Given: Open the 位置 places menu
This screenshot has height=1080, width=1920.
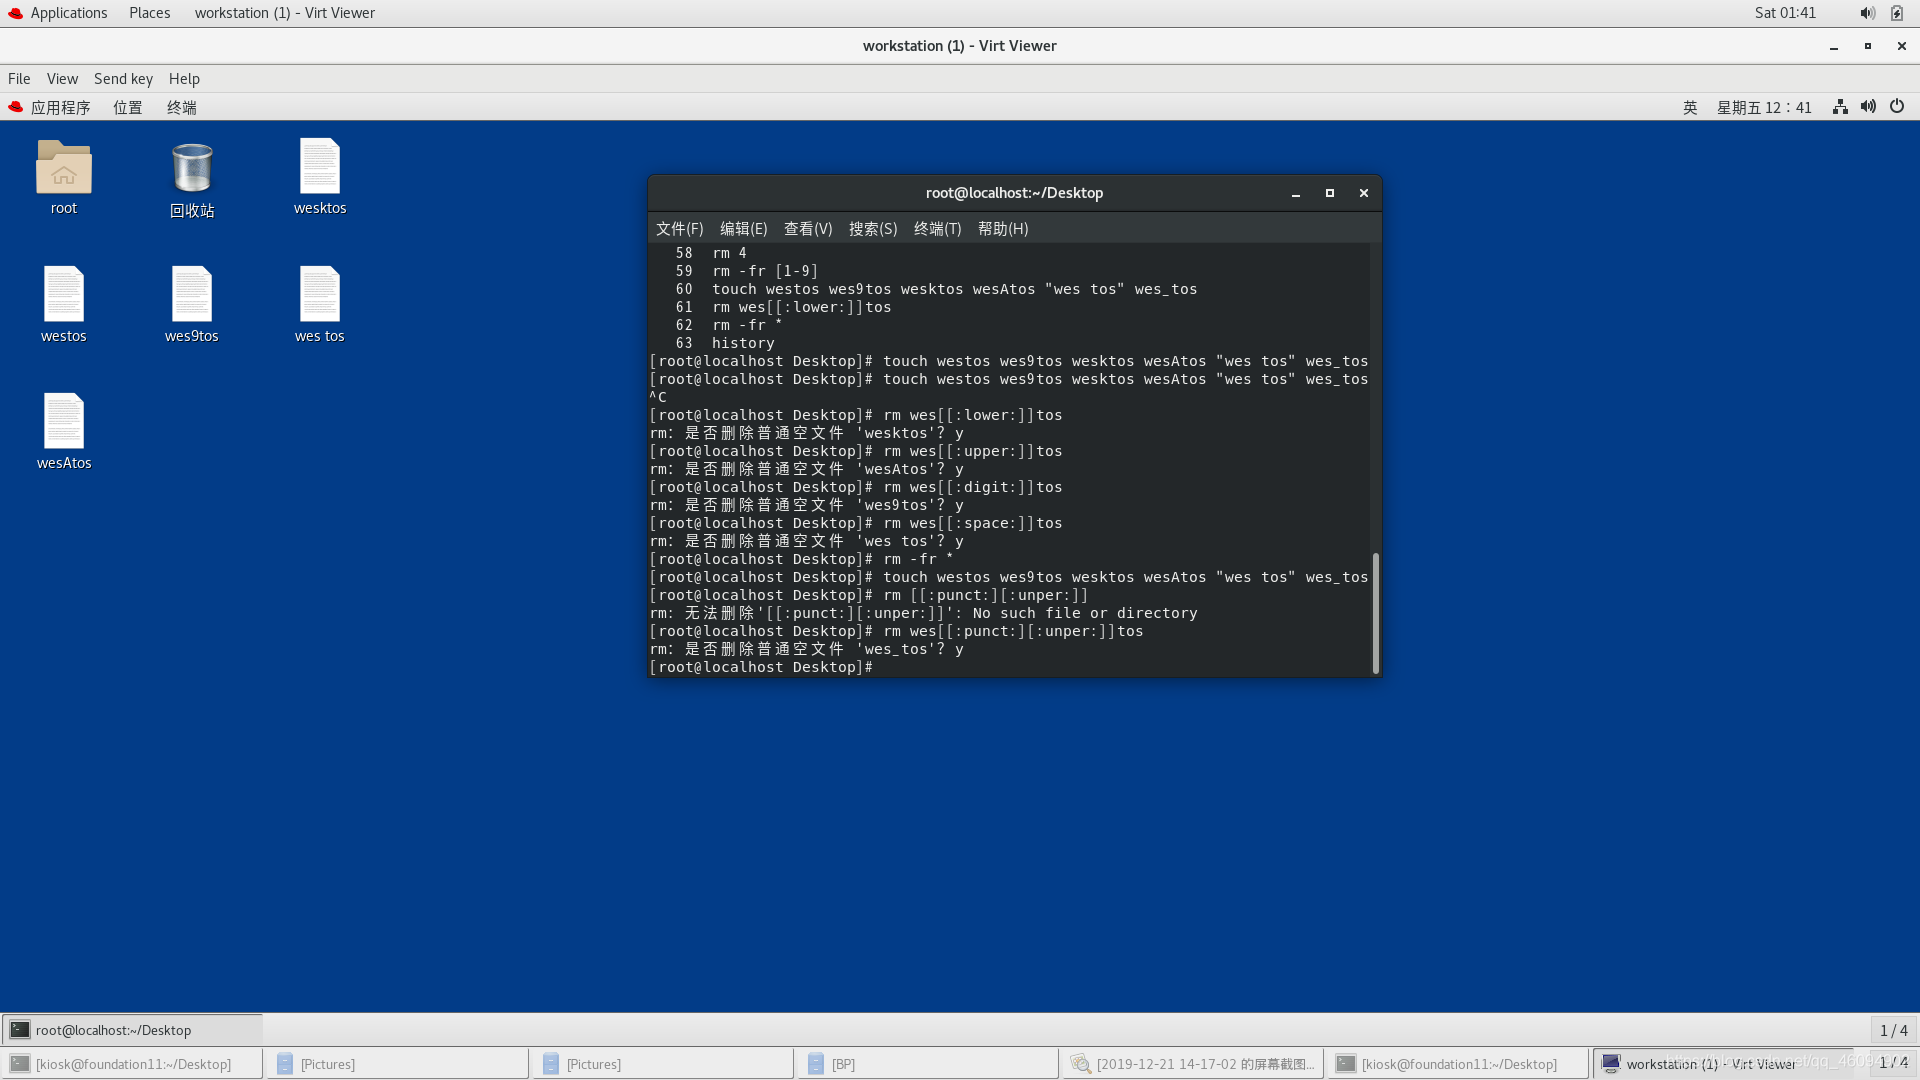Looking at the screenshot, I should tap(128, 107).
